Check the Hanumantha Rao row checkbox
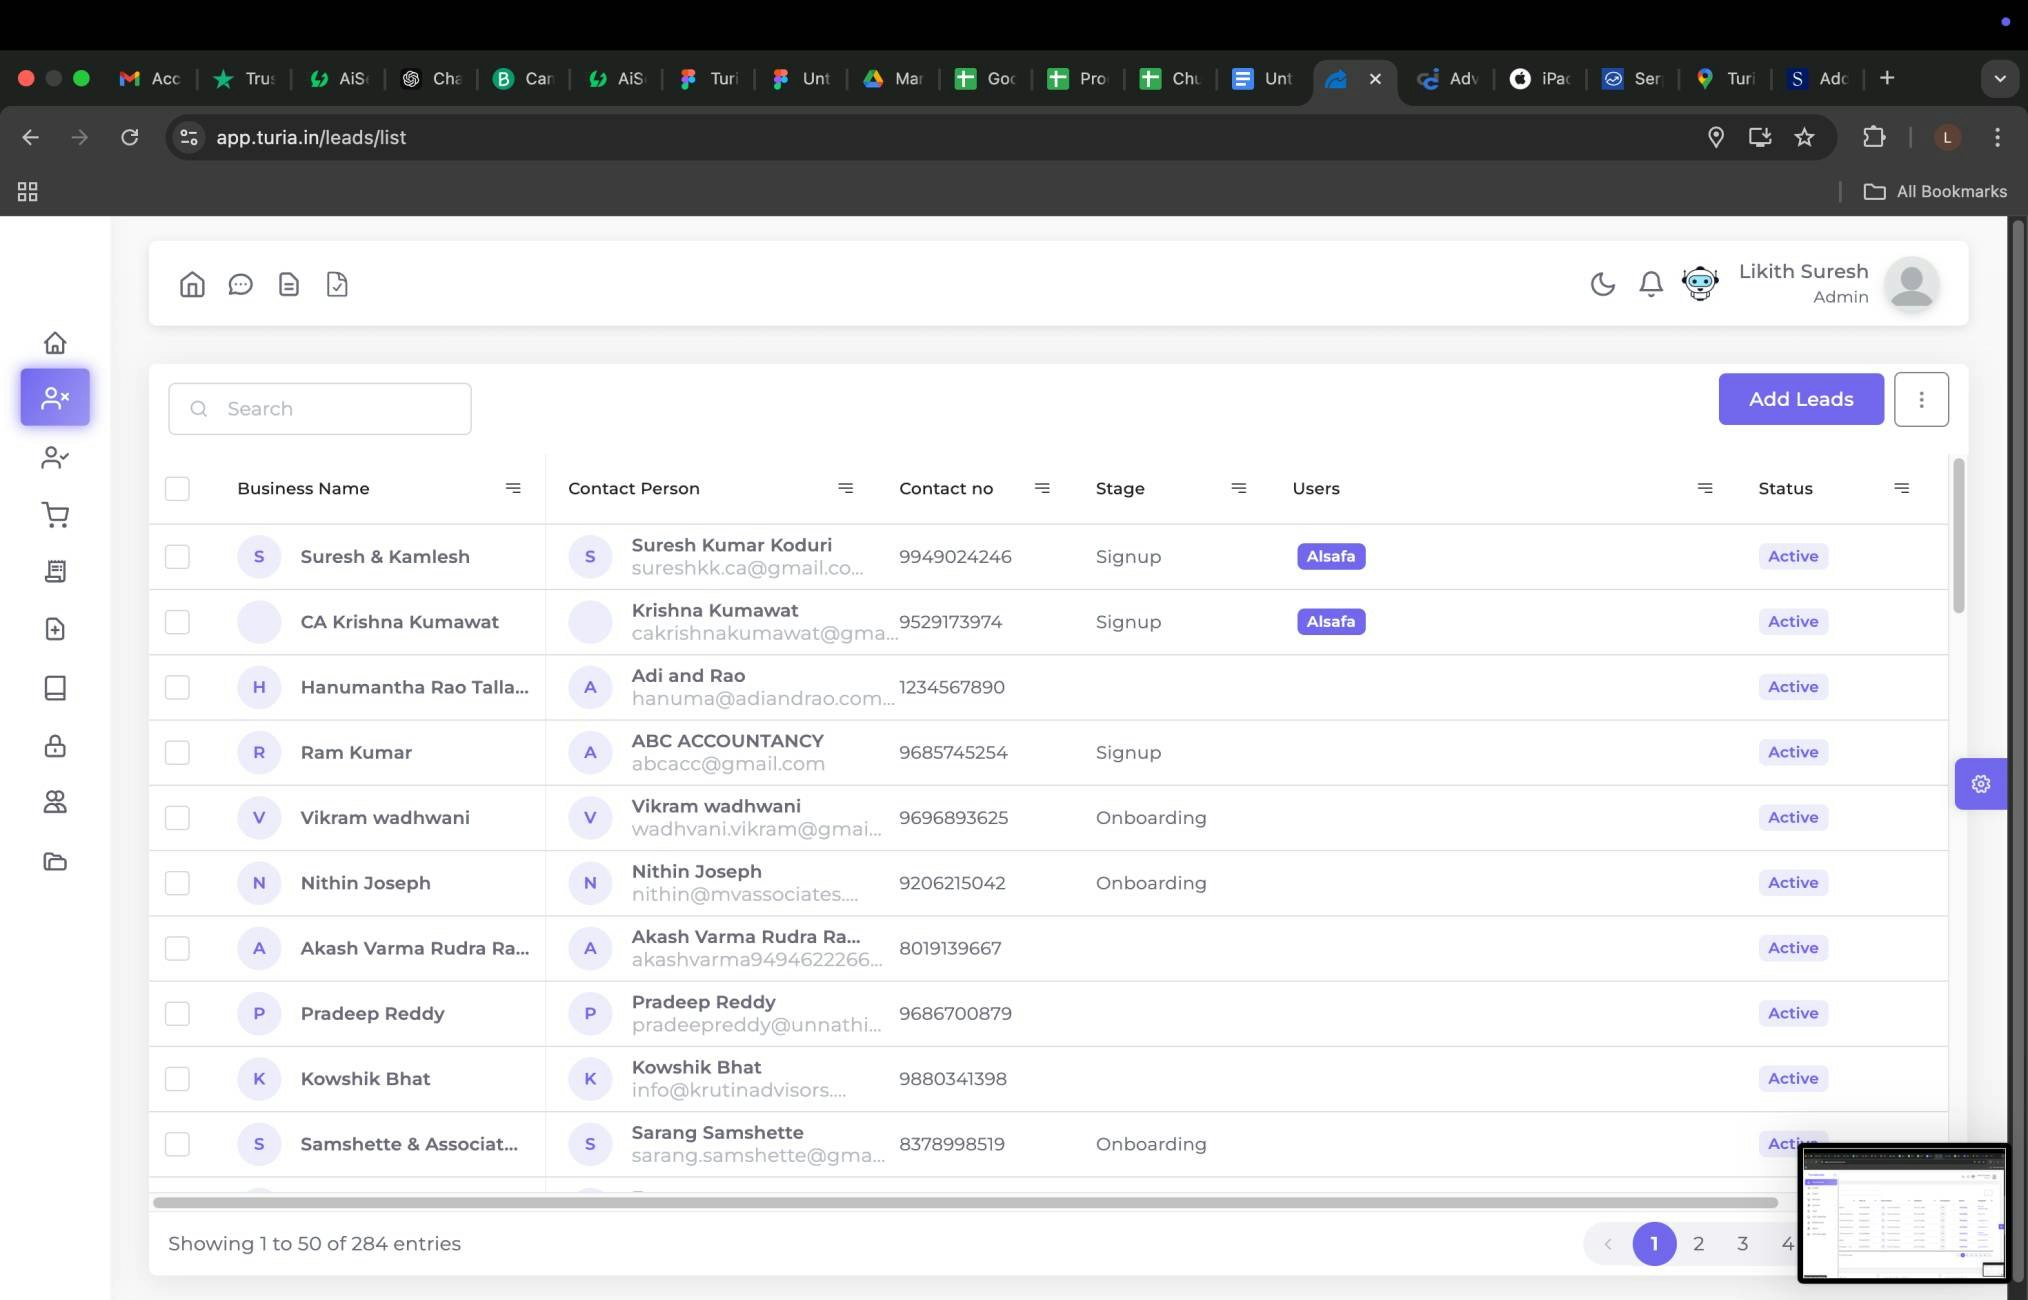The height and width of the screenshot is (1300, 2028). [x=177, y=687]
